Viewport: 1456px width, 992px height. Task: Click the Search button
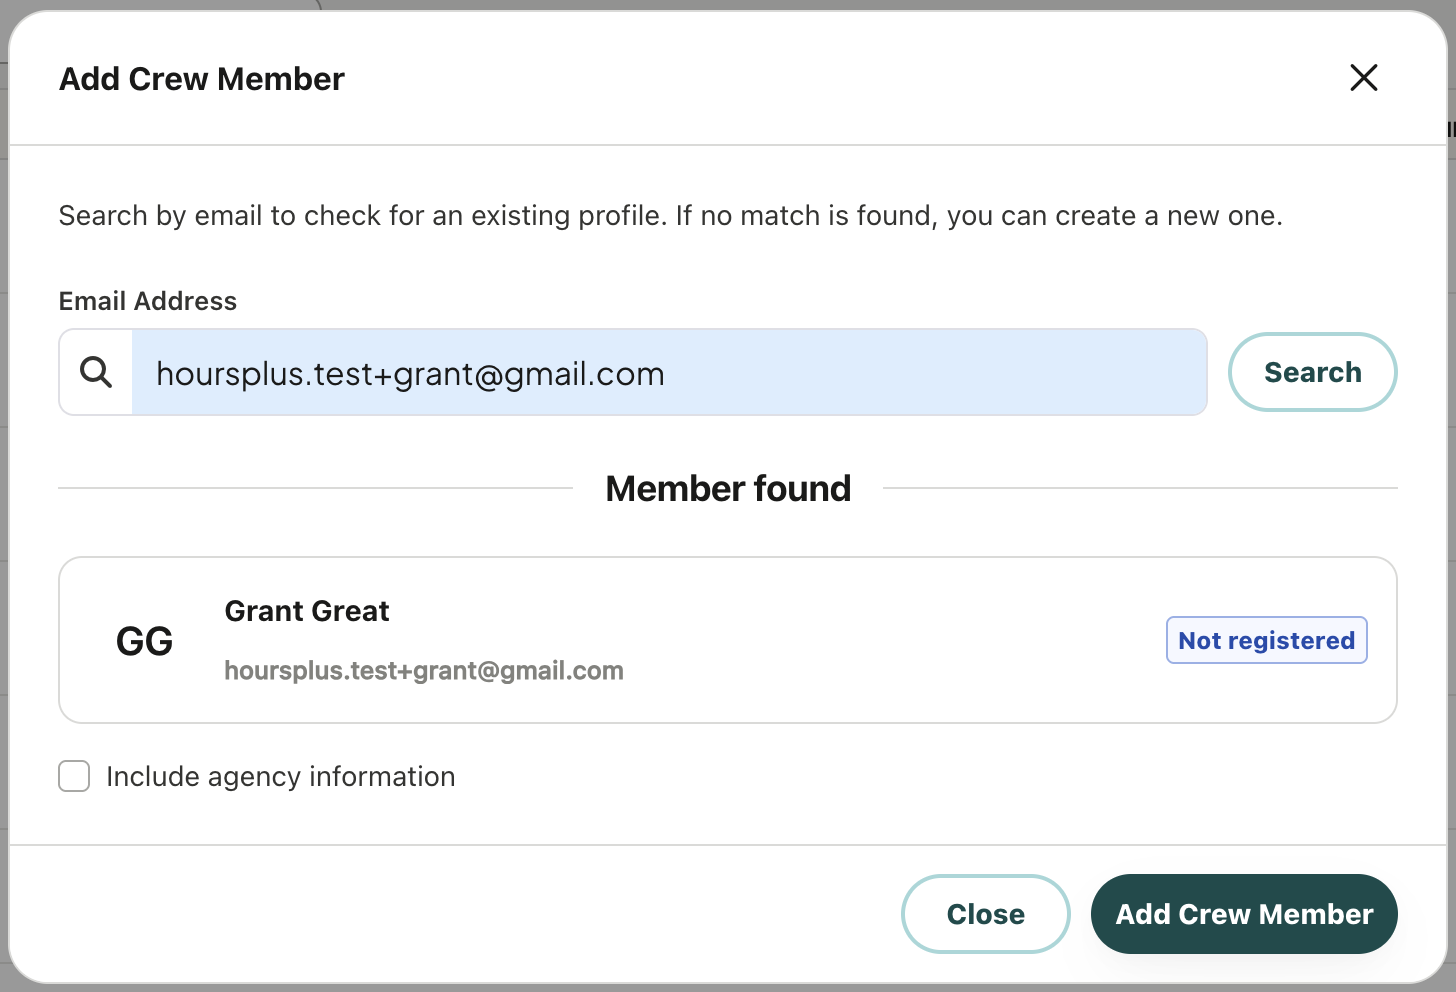coord(1312,372)
